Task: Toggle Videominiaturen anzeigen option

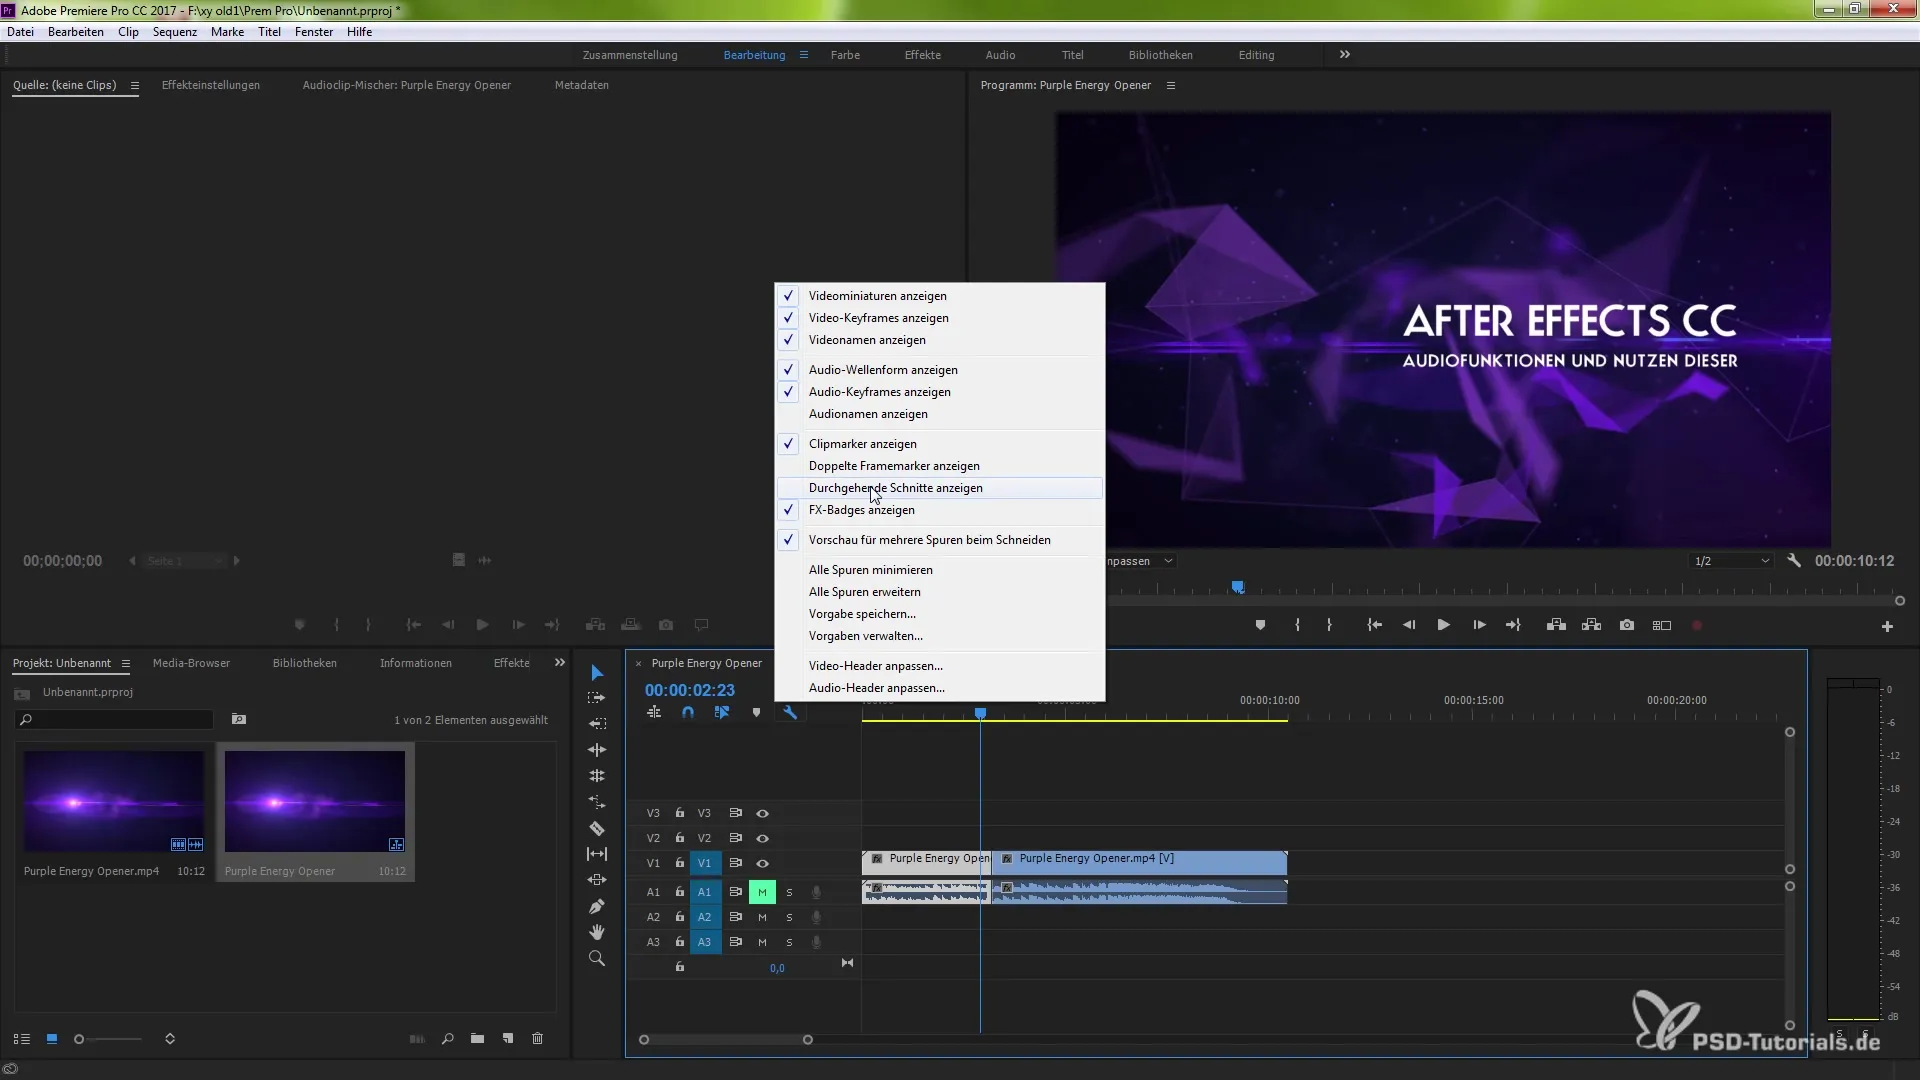Action: 940,296
